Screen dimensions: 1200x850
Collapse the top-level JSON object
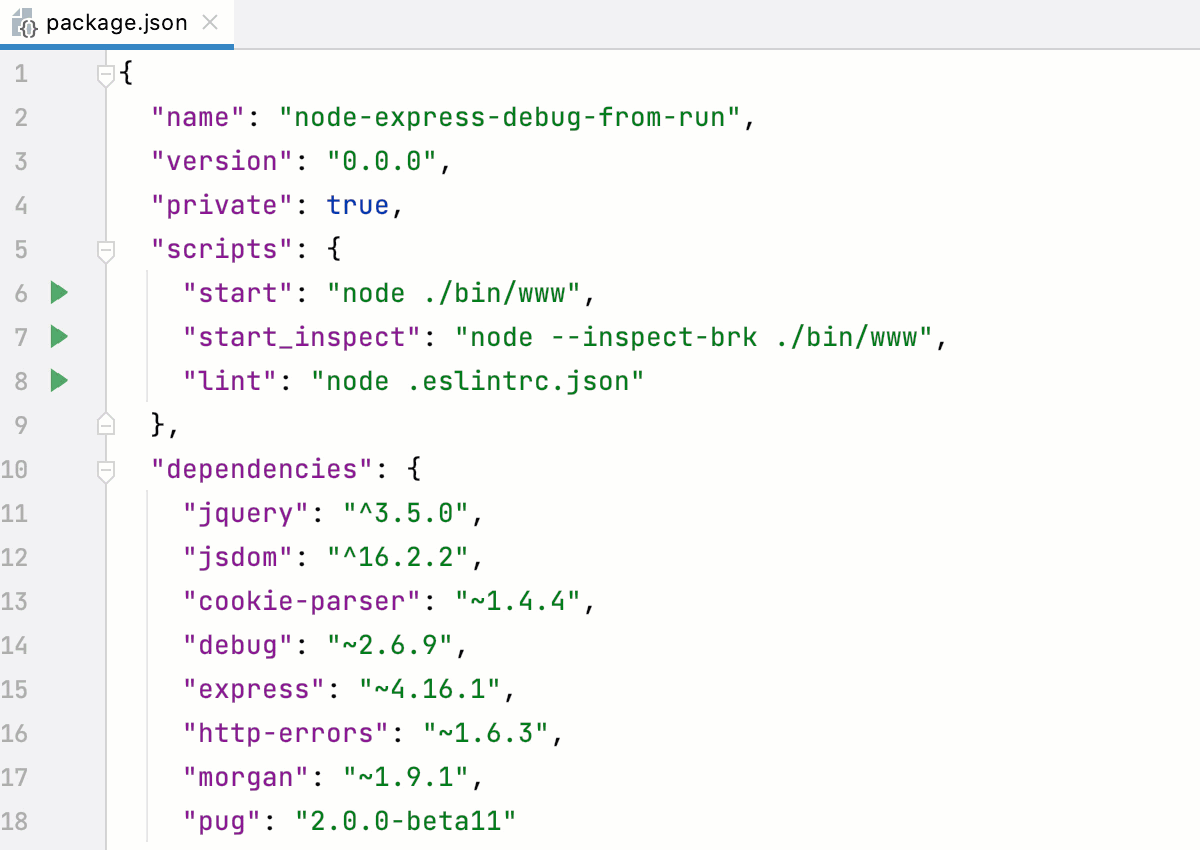pos(106,73)
